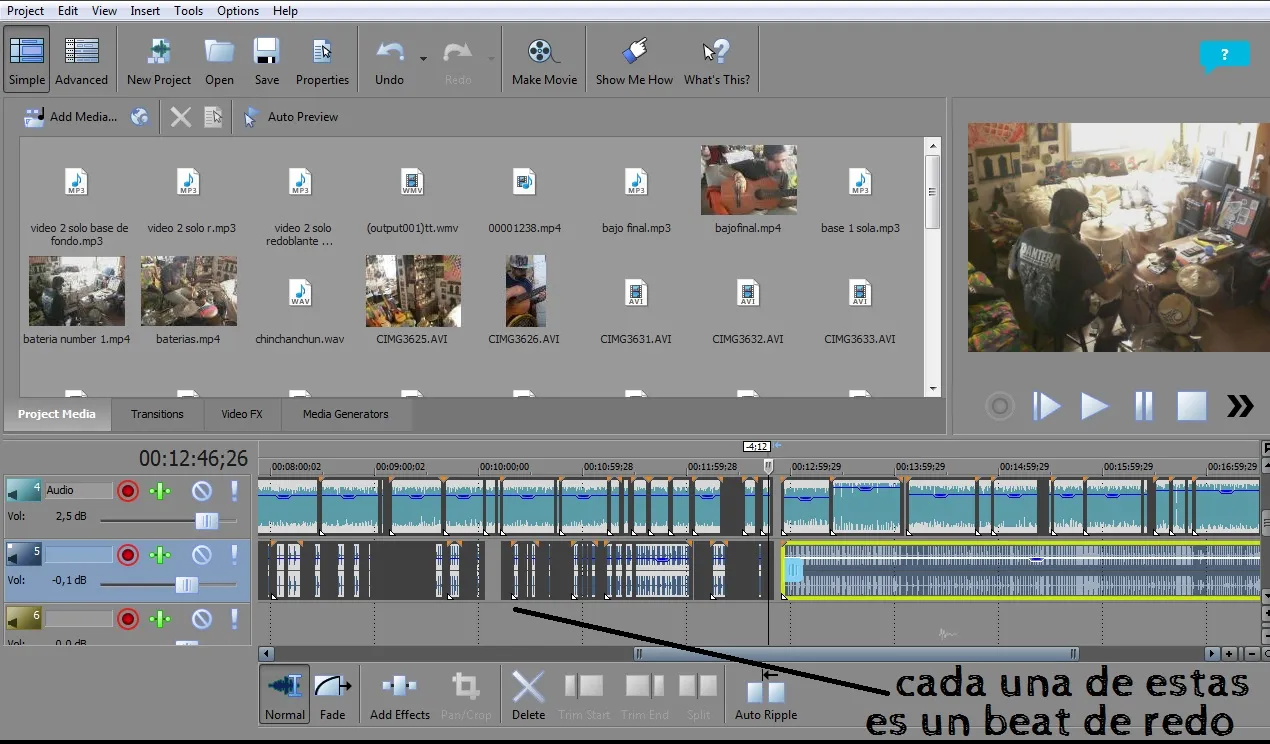Click Make Movie
Image resolution: width=1270 pixels, height=744 pixels.
pos(544,59)
